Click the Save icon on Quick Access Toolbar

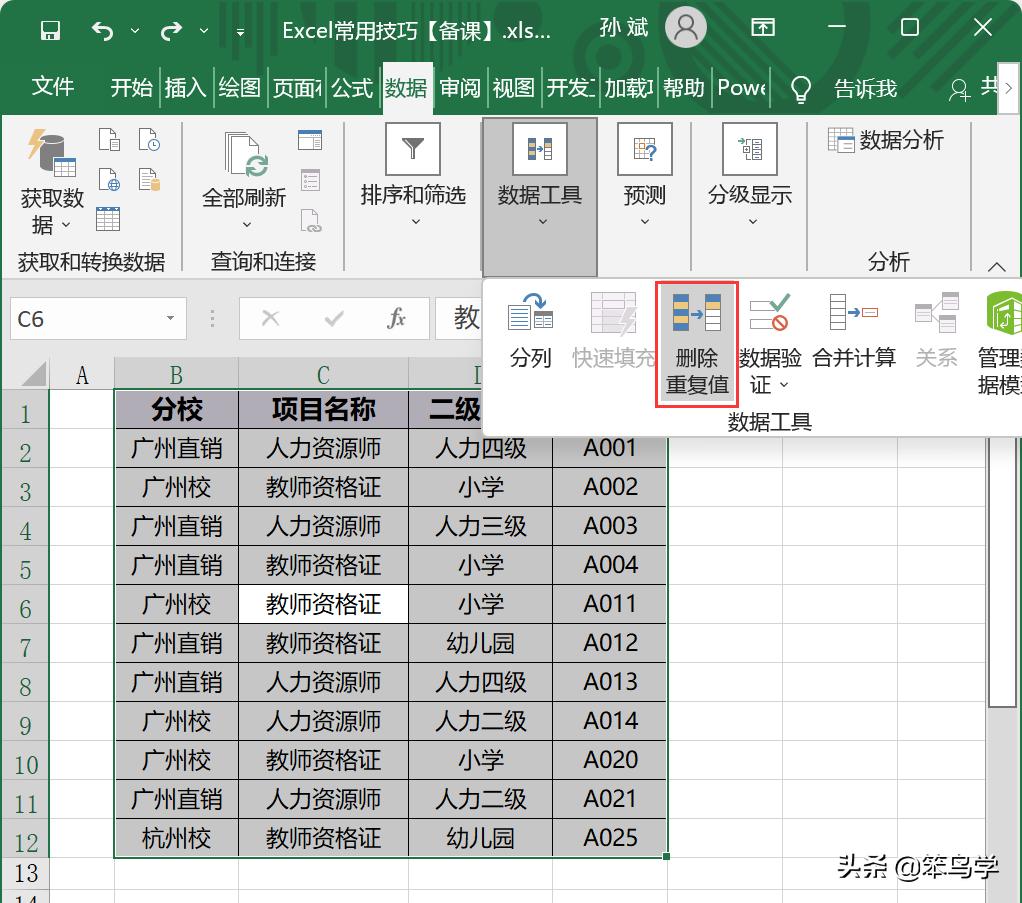pos(49,30)
